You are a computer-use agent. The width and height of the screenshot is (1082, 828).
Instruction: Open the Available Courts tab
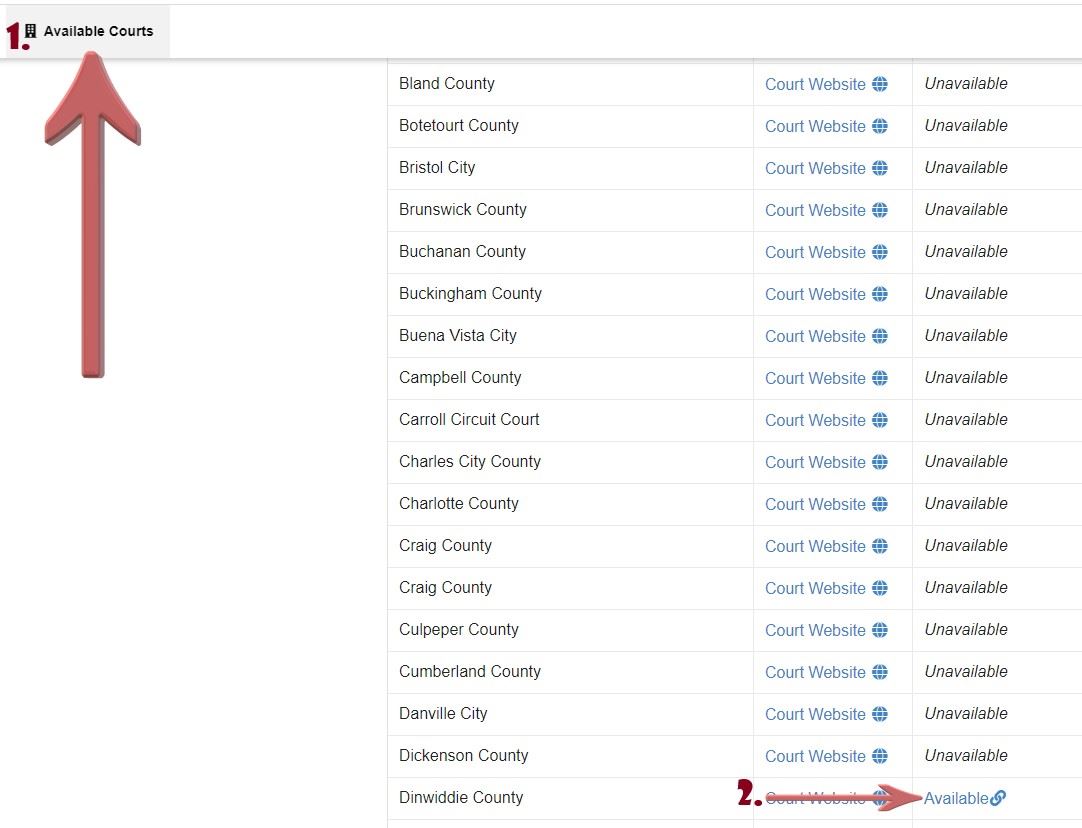(x=98, y=31)
